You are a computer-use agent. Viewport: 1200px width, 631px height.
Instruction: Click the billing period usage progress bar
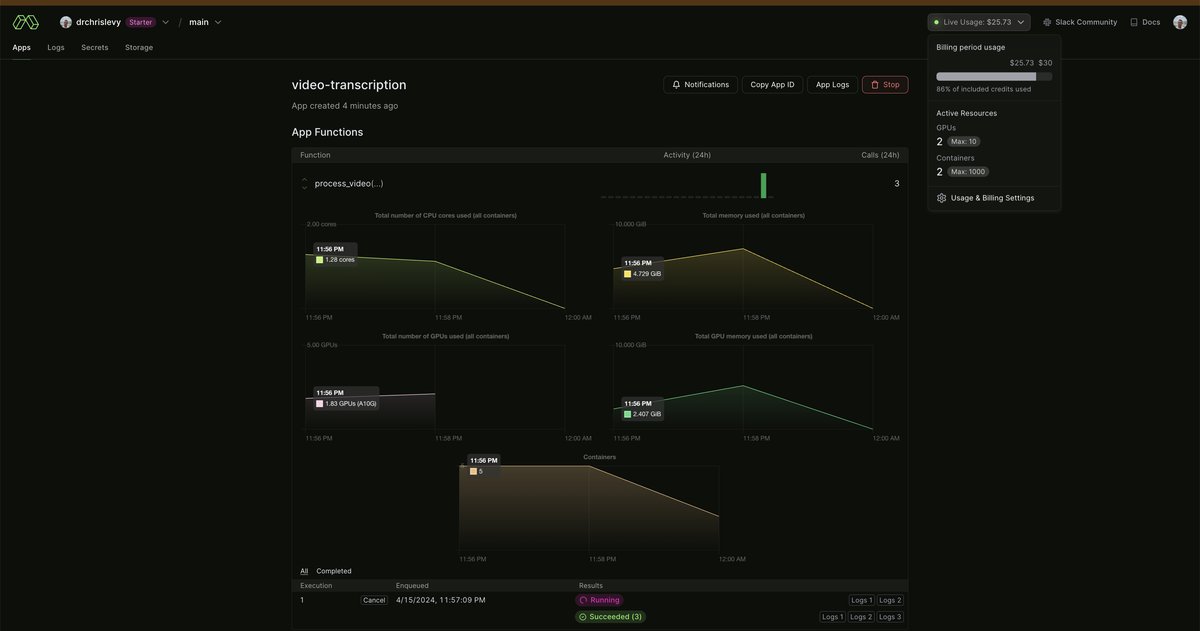[x=993, y=76]
